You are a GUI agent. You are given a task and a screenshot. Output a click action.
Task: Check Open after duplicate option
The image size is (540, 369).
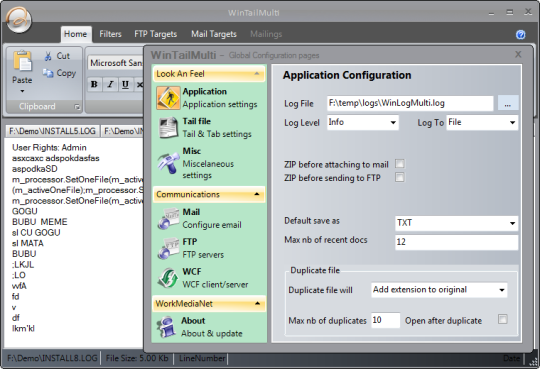(502, 319)
